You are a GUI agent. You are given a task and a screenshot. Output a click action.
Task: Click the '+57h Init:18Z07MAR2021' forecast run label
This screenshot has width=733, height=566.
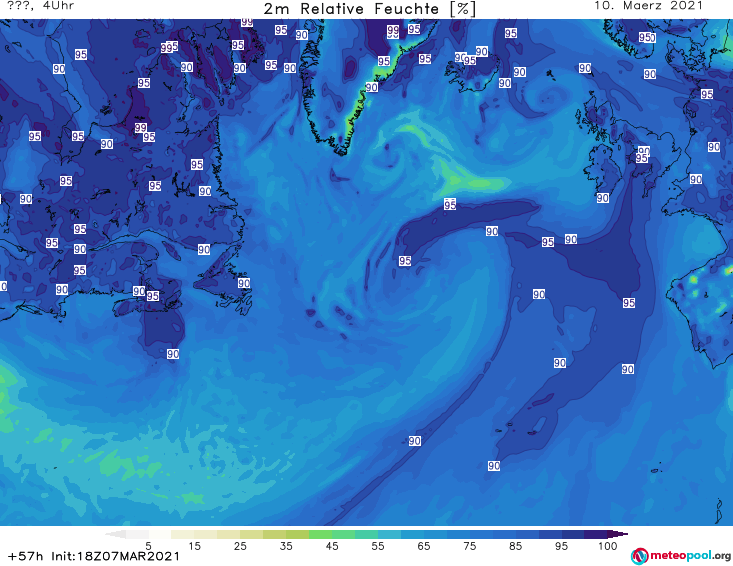[x=94, y=556]
